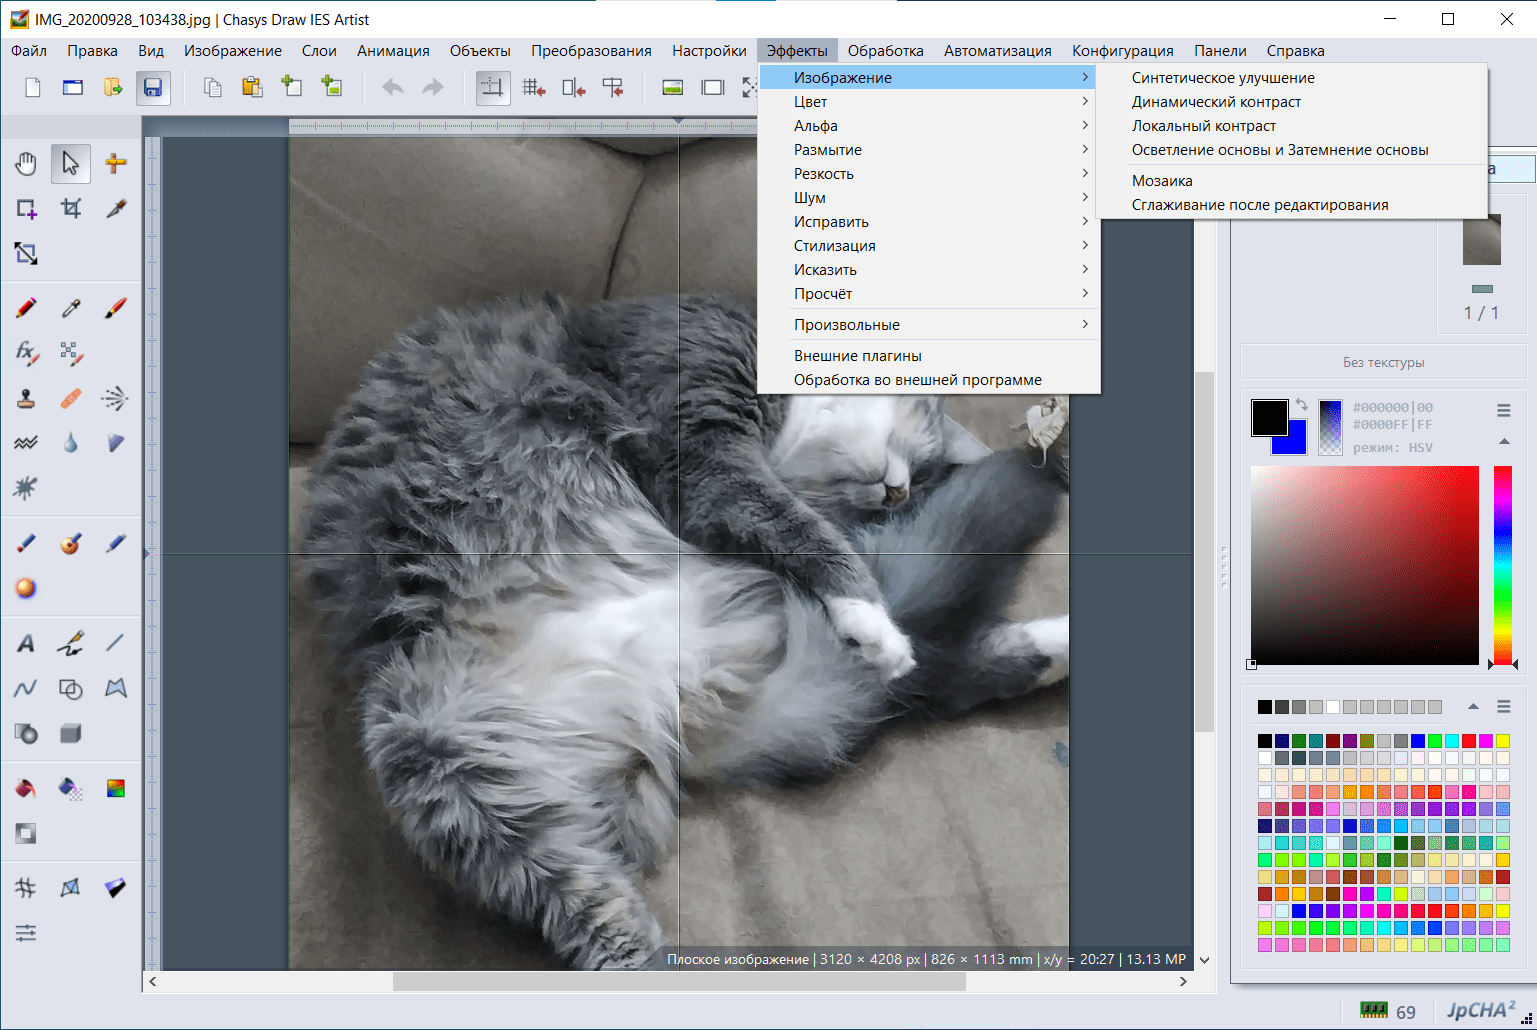Select the arrow pointer tool

(71, 163)
